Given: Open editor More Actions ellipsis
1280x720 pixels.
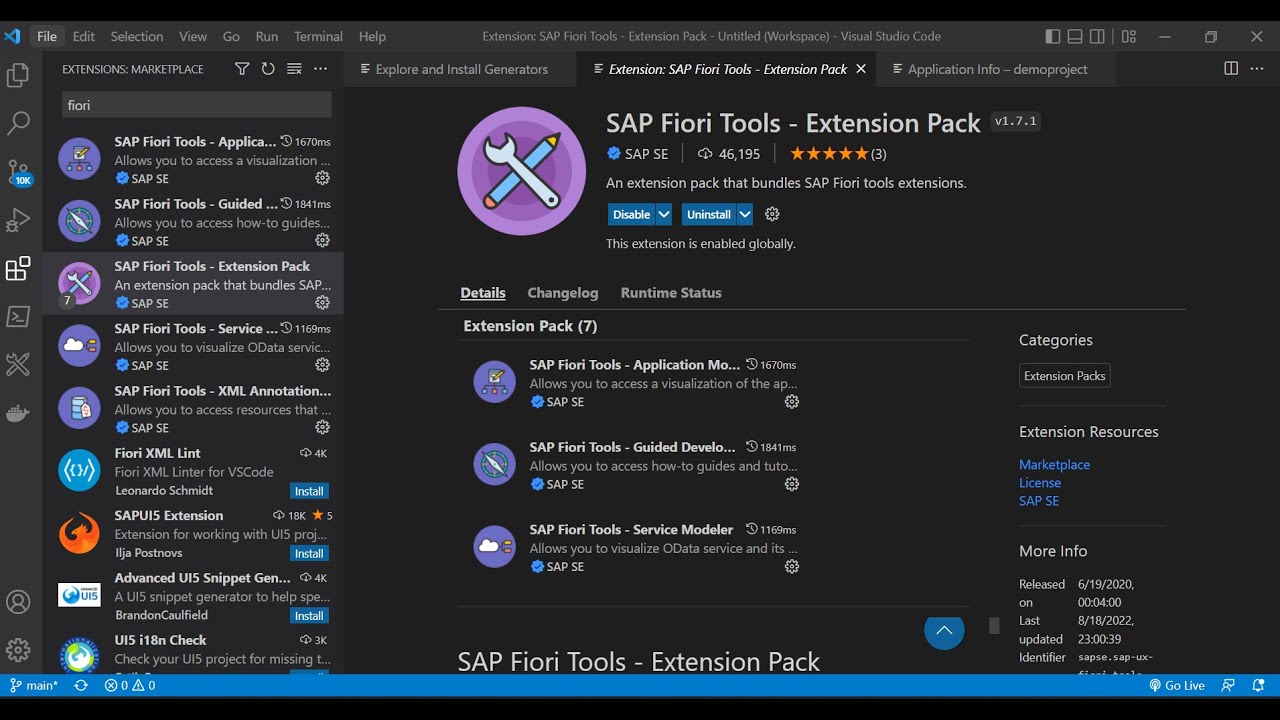Looking at the screenshot, I should pos(1257,69).
